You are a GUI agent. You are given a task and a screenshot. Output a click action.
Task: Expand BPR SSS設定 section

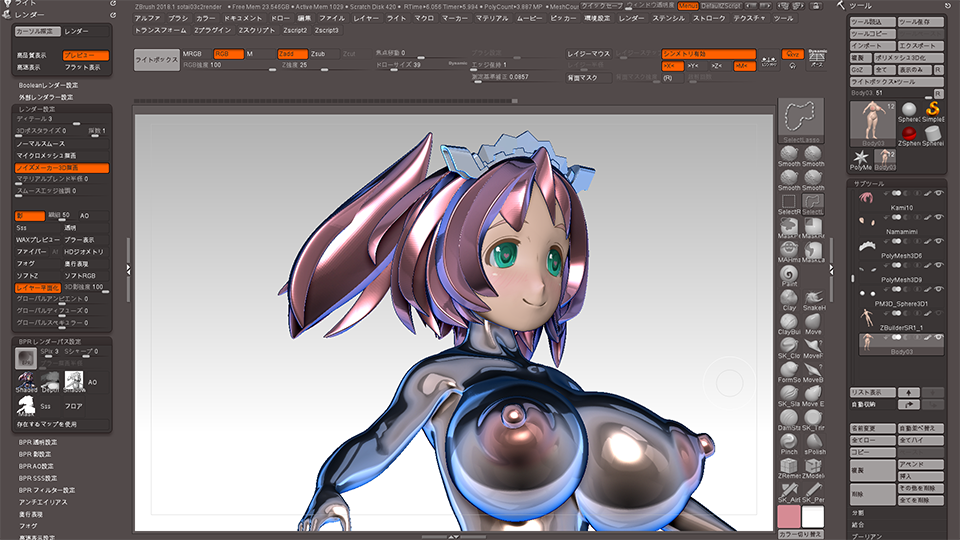tap(37, 478)
